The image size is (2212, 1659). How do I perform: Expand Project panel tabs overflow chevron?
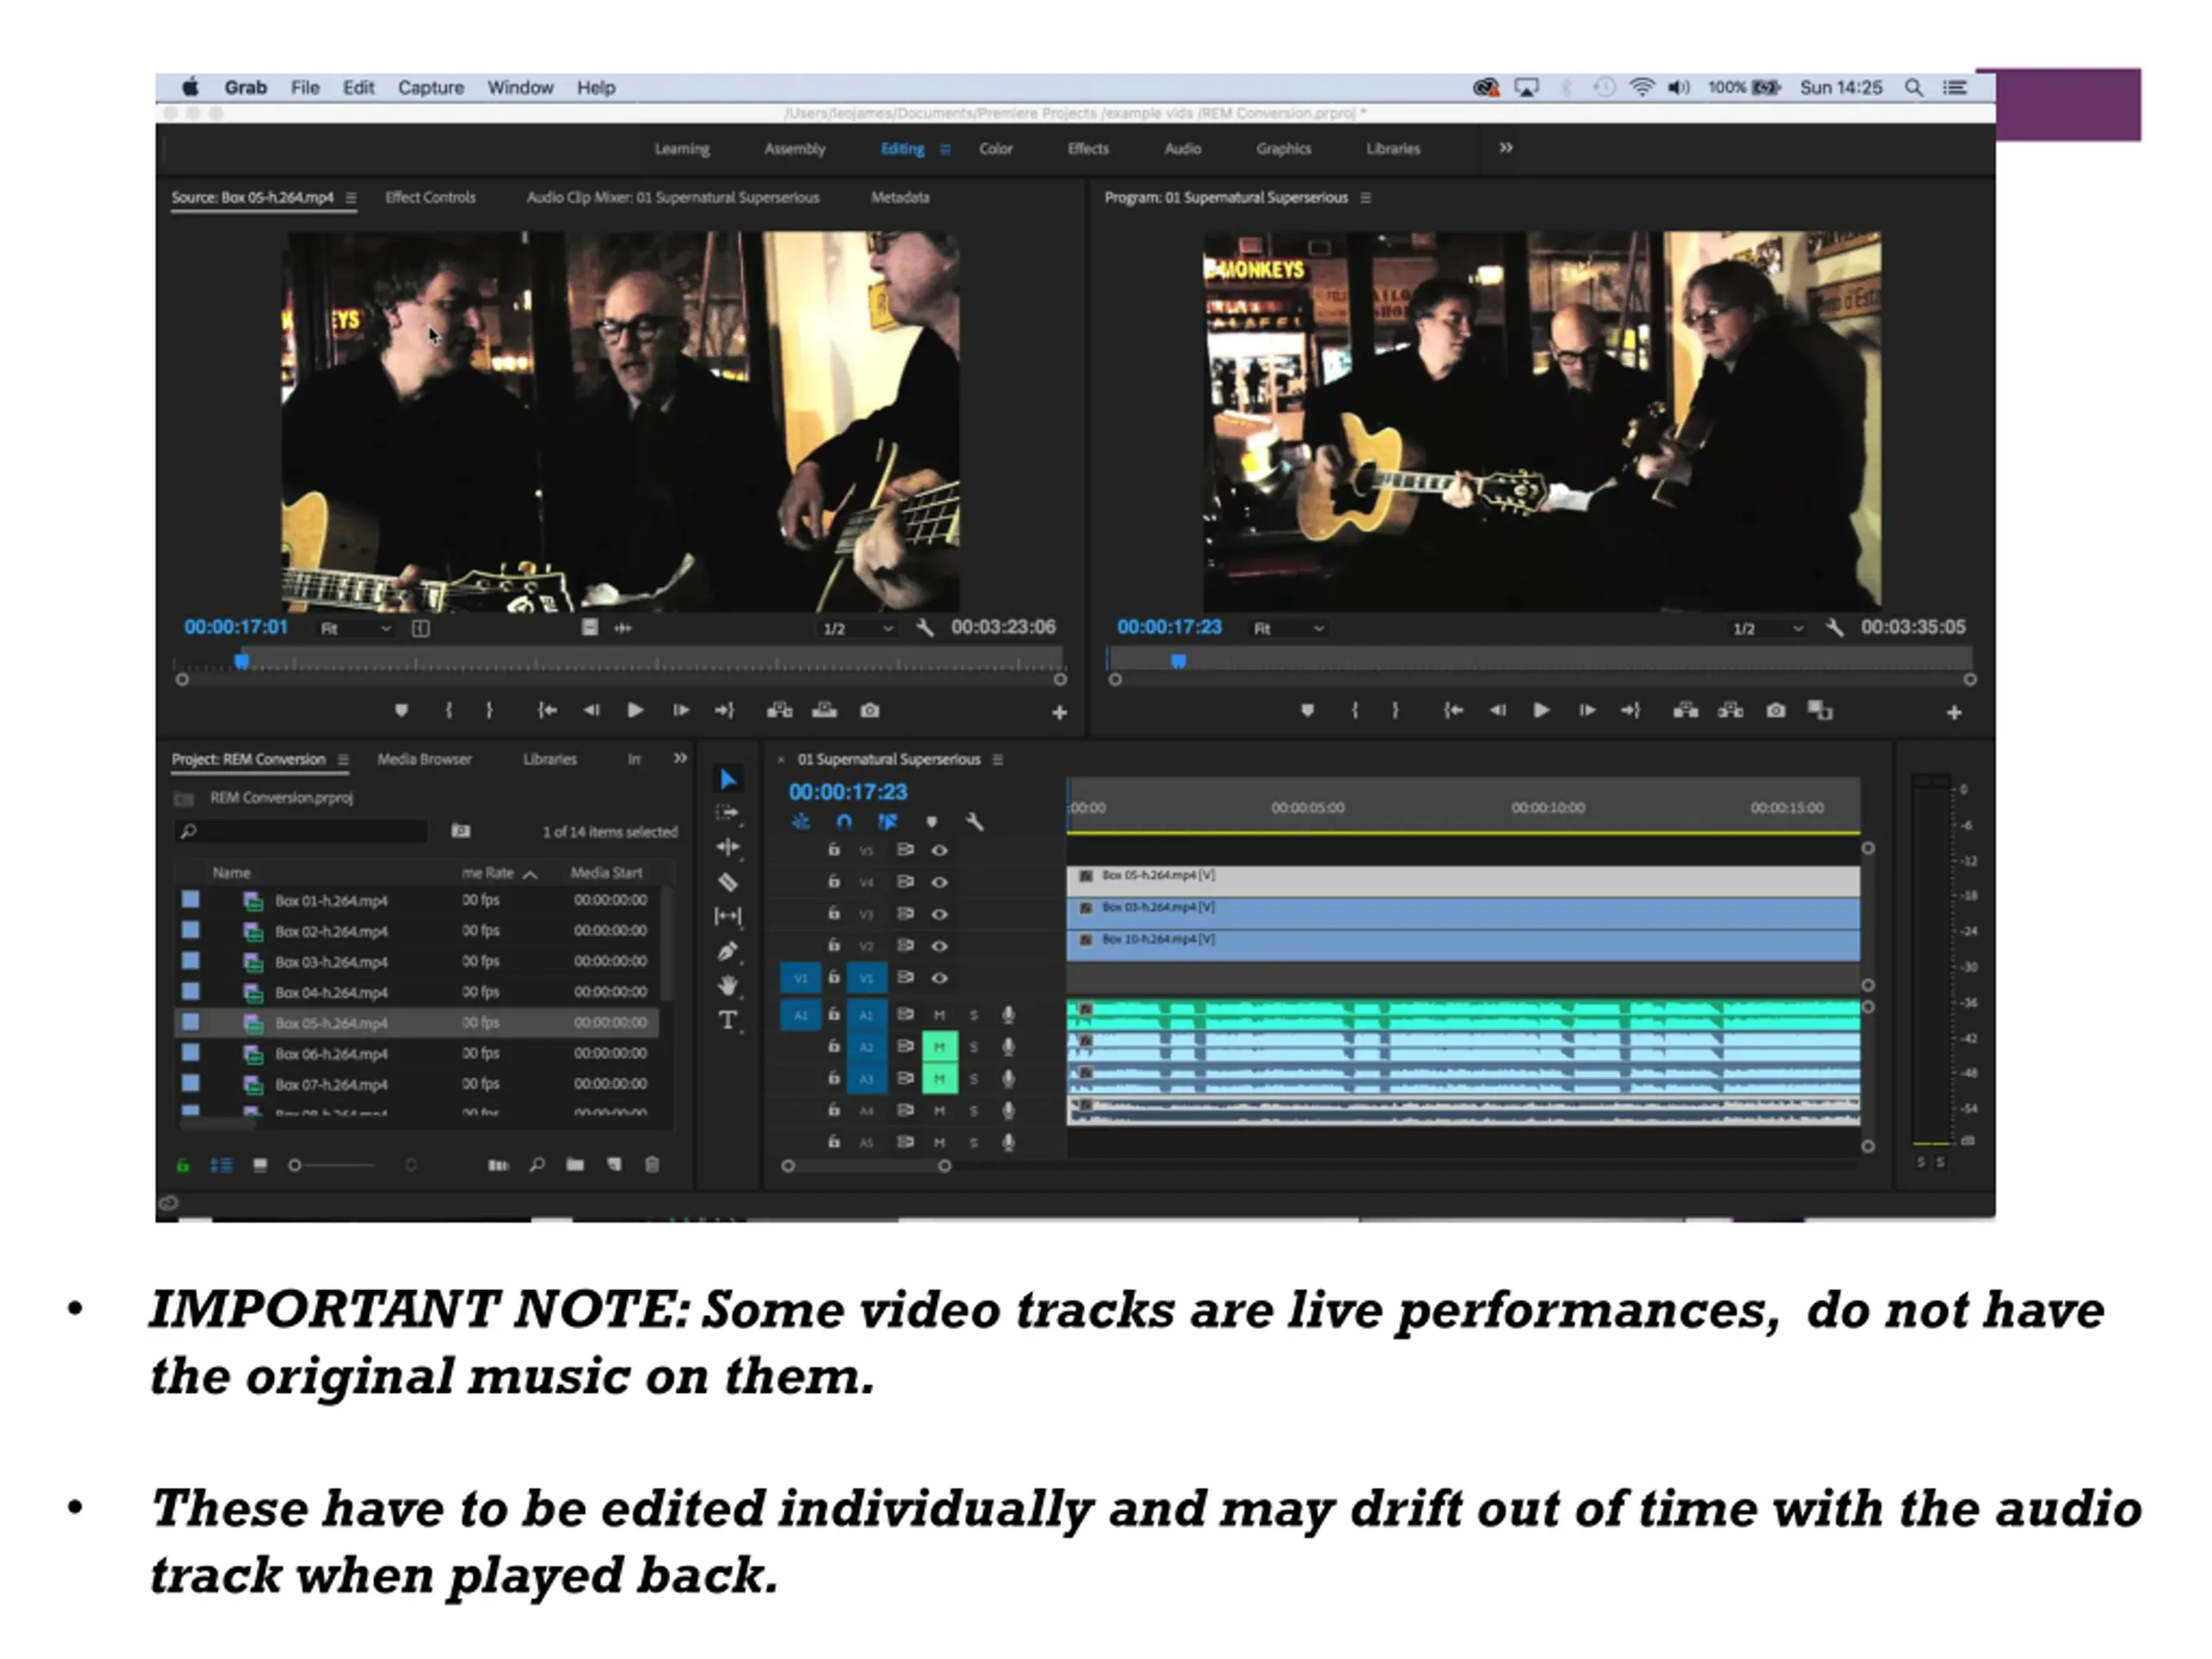coord(680,759)
